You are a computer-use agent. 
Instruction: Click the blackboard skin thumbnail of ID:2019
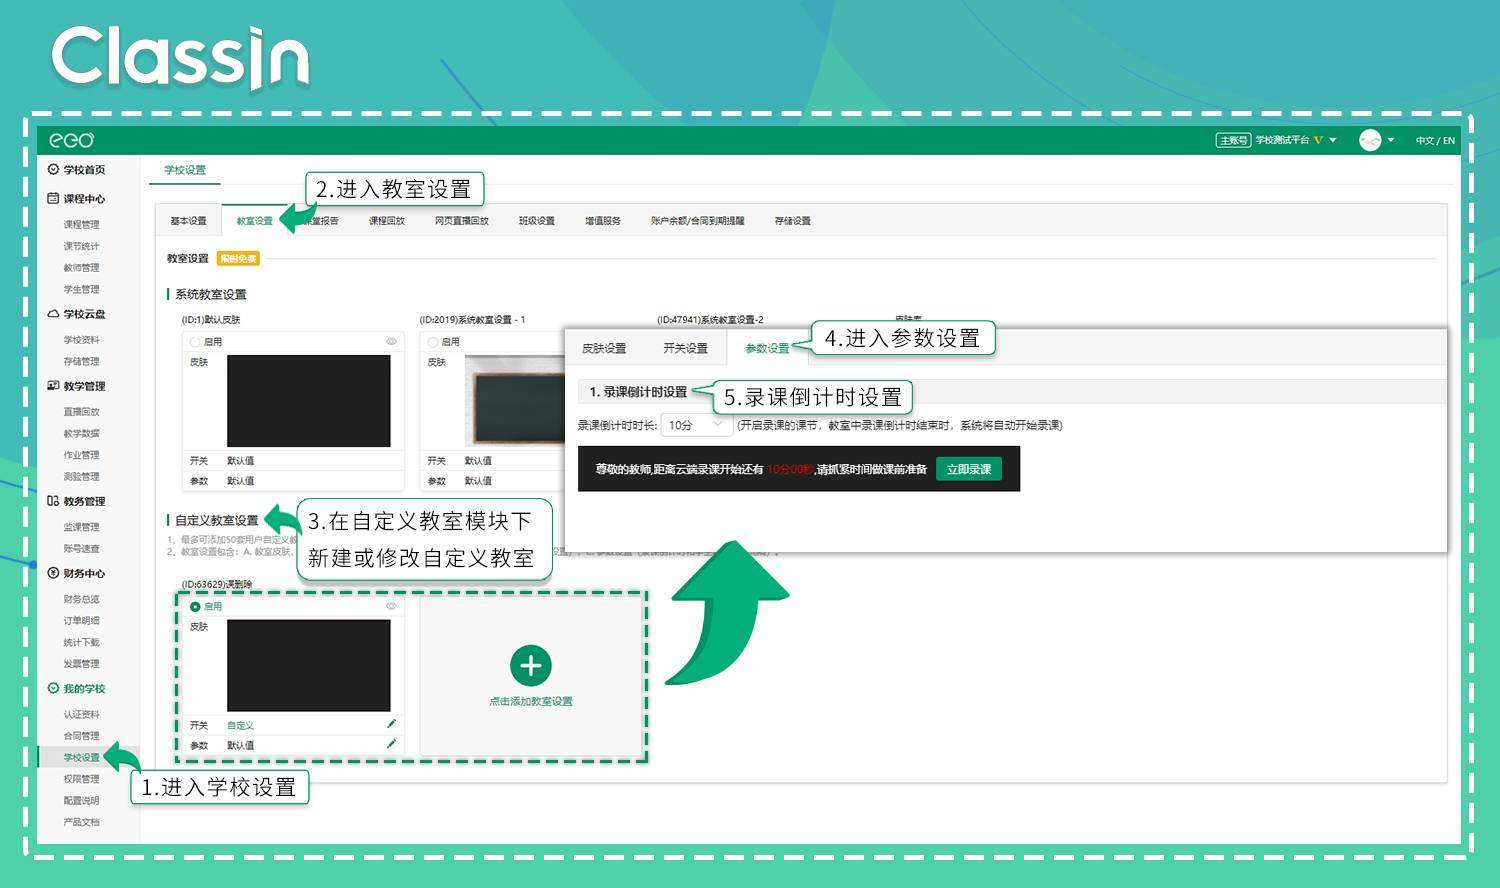tap(516, 401)
